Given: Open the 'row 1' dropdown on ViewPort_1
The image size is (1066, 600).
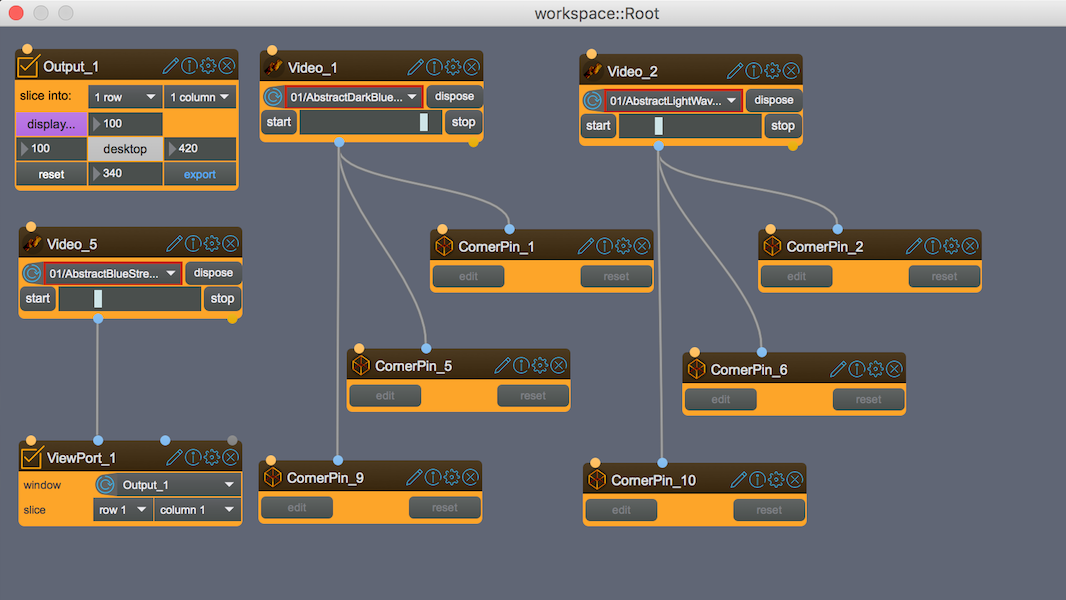Looking at the screenshot, I should (x=122, y=509).
